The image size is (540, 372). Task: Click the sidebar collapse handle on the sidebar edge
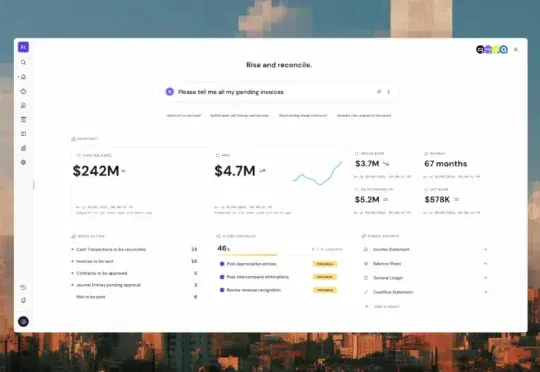[33, 185]
